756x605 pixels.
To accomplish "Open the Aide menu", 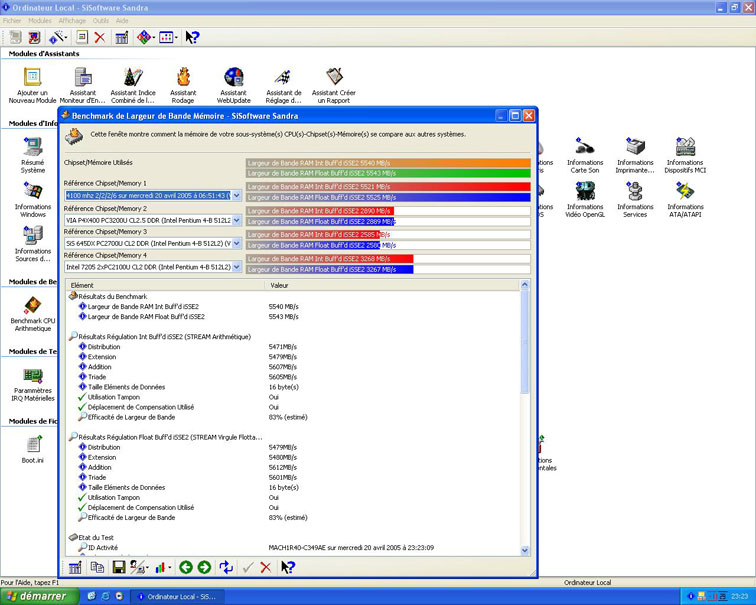I will pyautogui.click(x=122, y=21).
